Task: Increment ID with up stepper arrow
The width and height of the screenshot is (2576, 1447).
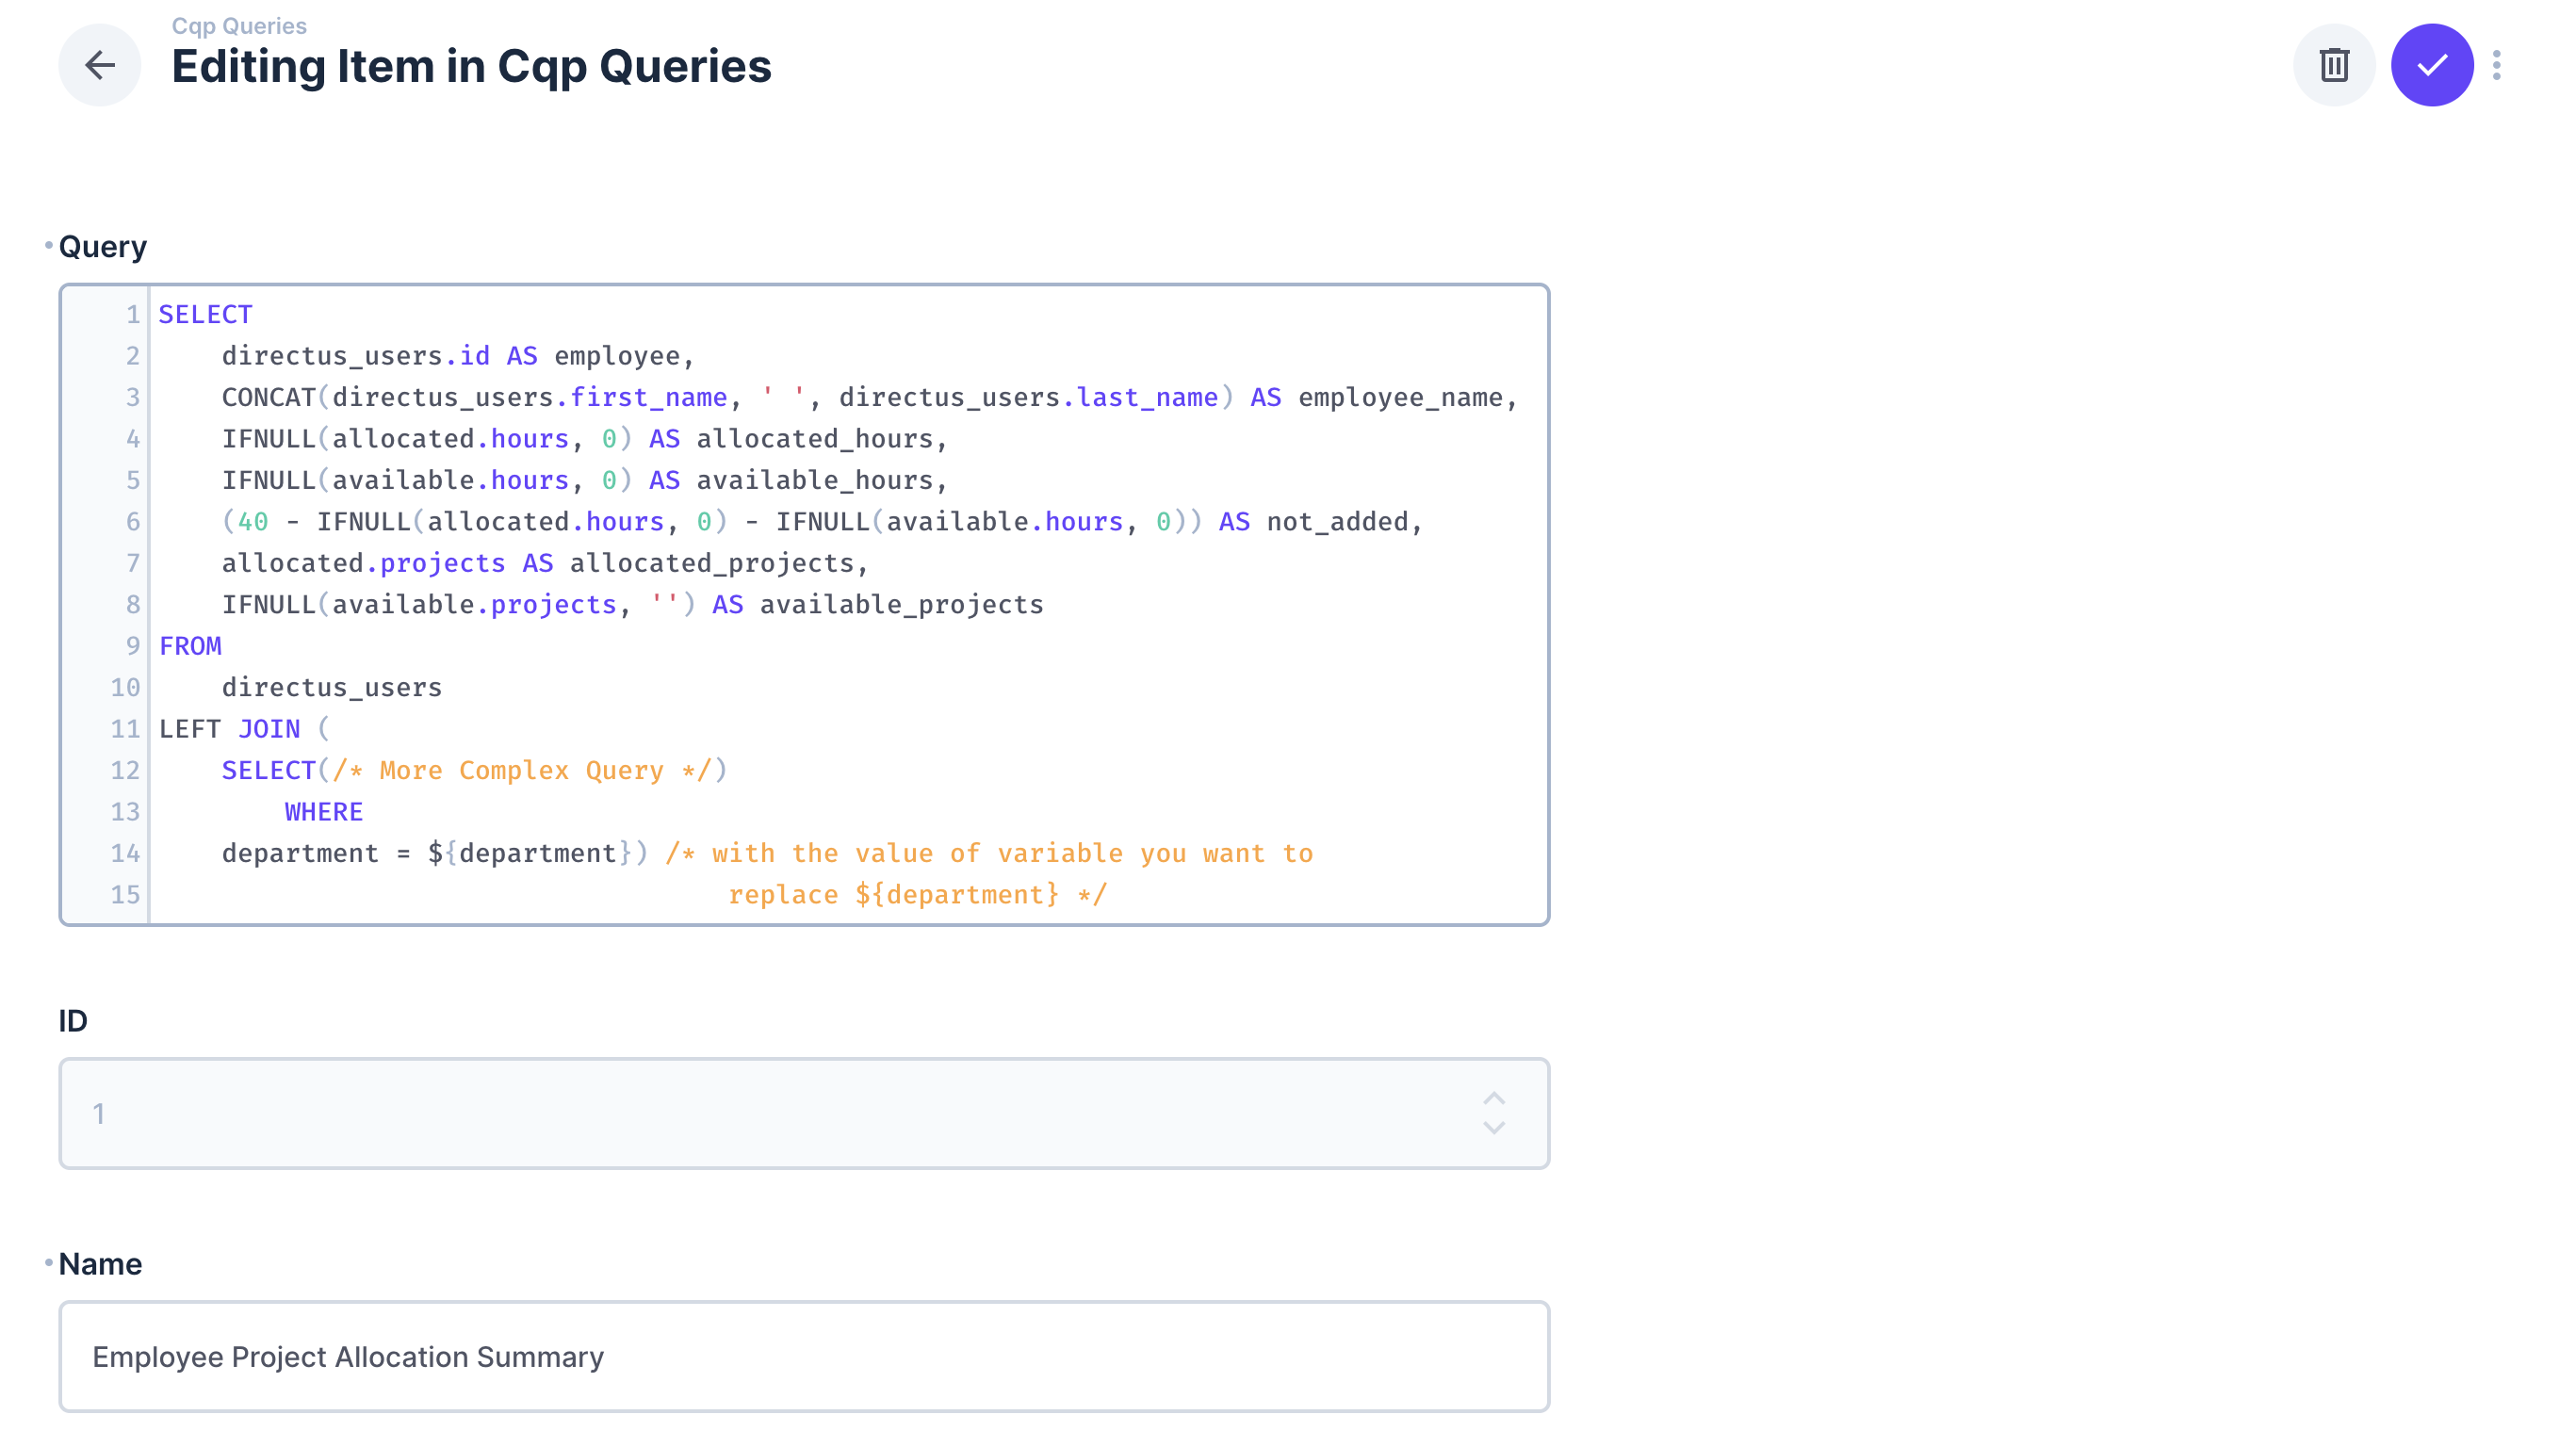Action: [x=1493, y=1098]
